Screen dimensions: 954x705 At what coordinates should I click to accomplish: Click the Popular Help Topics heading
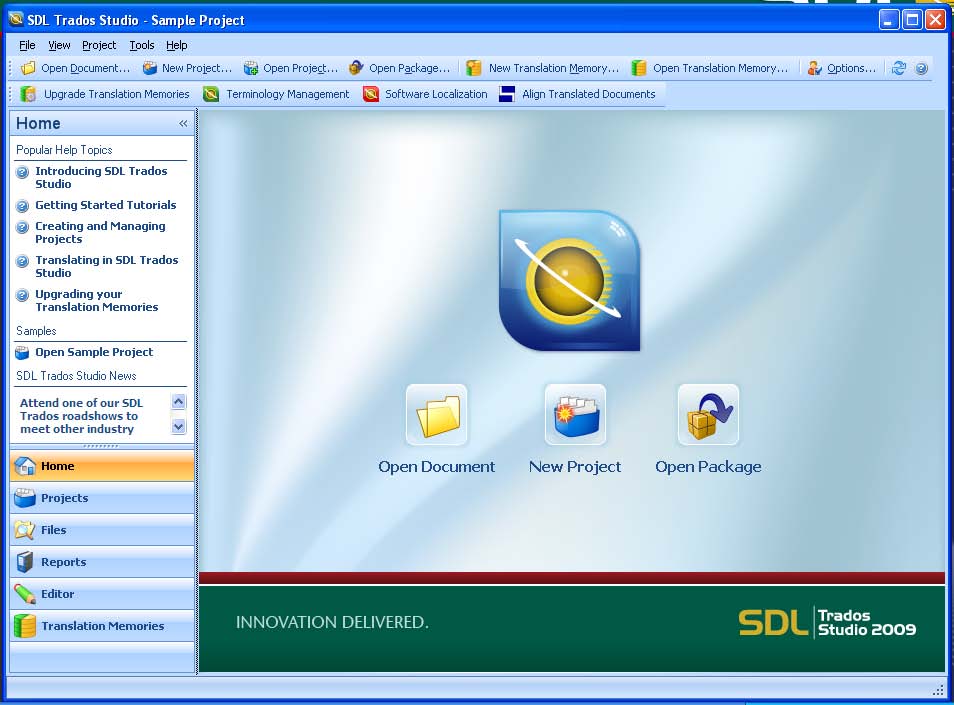click(x=64, y=150)
